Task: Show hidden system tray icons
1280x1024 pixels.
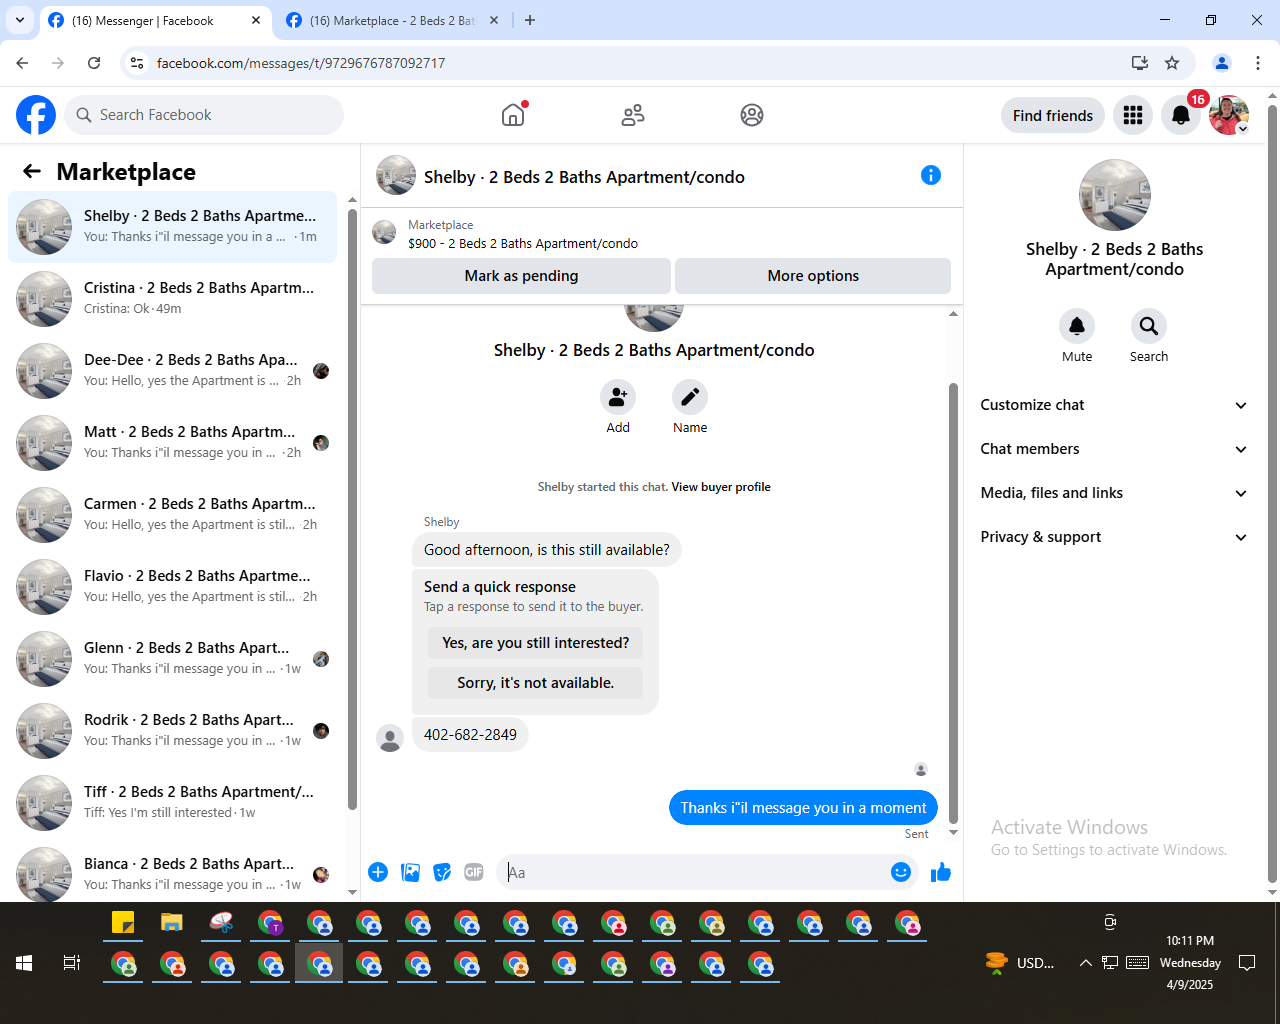Action: coord(1085,963)
